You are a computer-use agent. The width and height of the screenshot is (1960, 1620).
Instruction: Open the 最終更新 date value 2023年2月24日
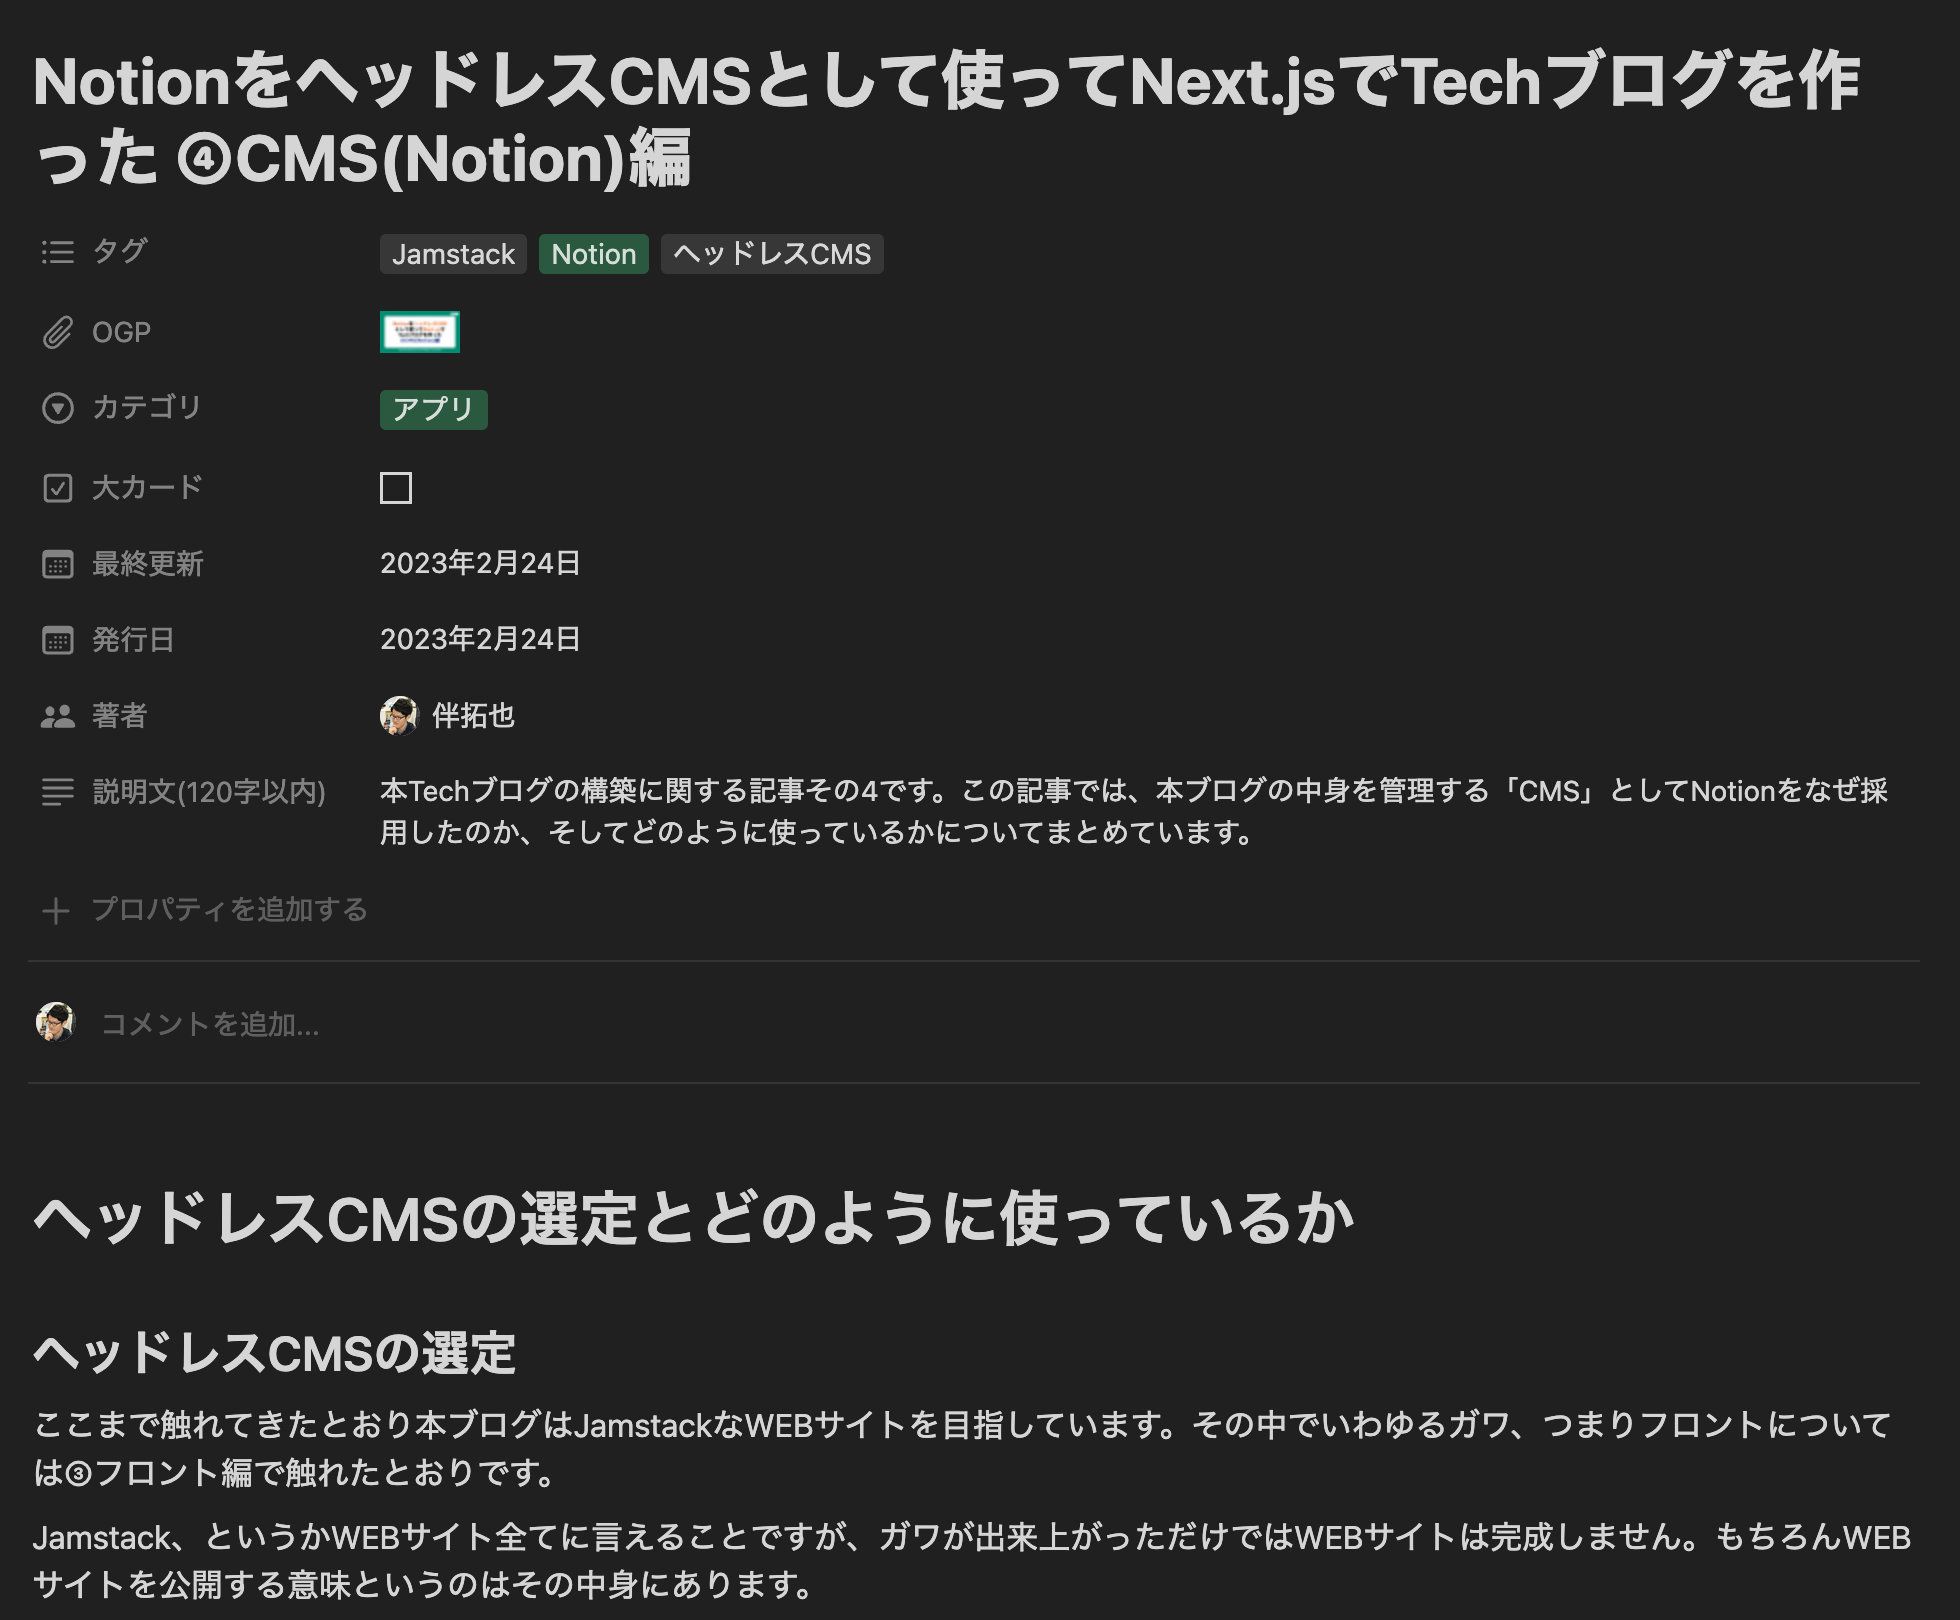pos(480,564)
